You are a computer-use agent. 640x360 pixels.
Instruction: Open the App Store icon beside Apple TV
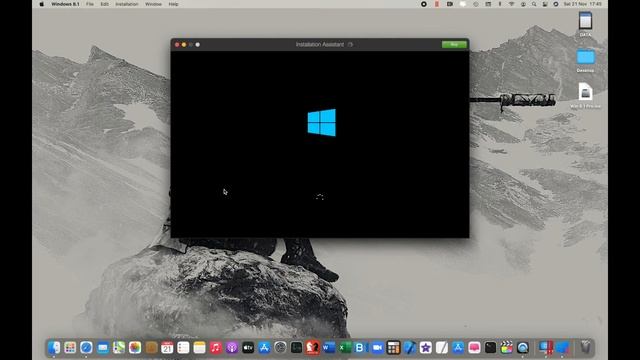pyautogui.click(x=264, y=347)
